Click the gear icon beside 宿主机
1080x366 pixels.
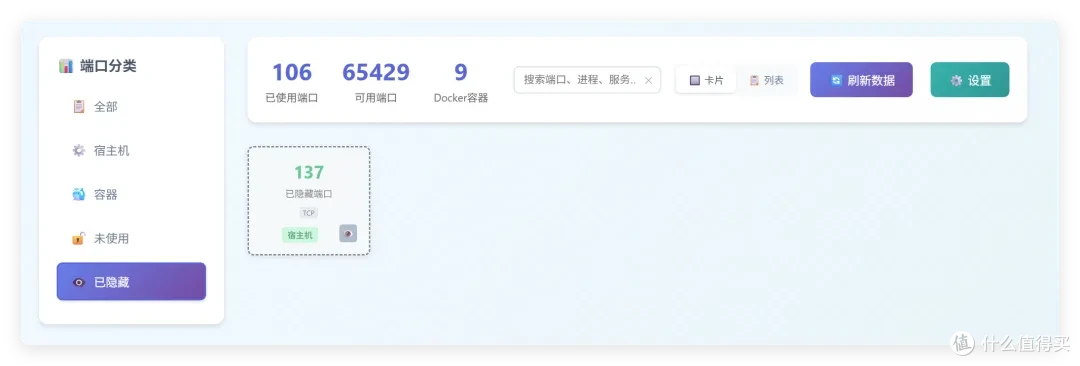pyautogui.click(x=79, y=150)
